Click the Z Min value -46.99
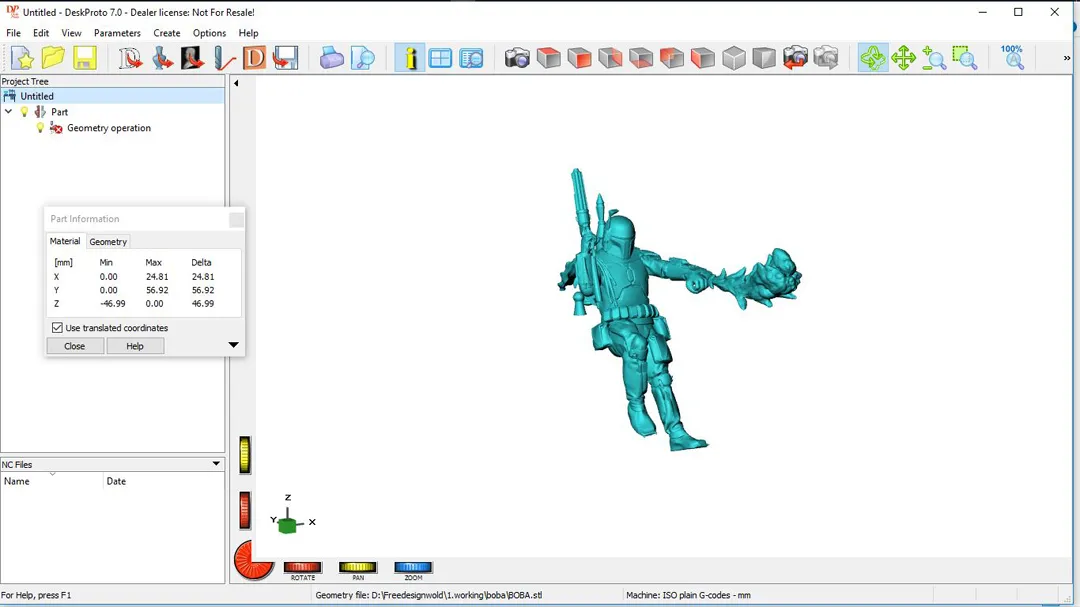Viewport: 1080px width, 607px height. (x=112, y=303)
